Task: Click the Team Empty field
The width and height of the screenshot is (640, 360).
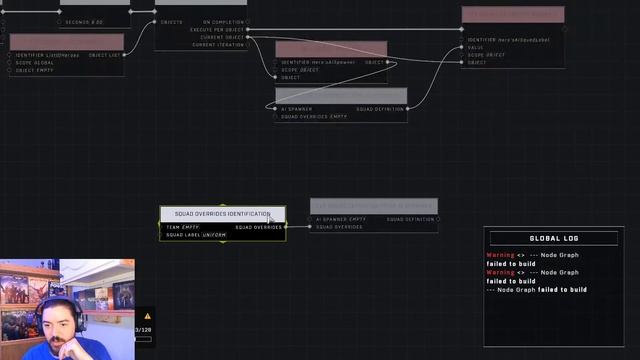Action: click(182, 227)
